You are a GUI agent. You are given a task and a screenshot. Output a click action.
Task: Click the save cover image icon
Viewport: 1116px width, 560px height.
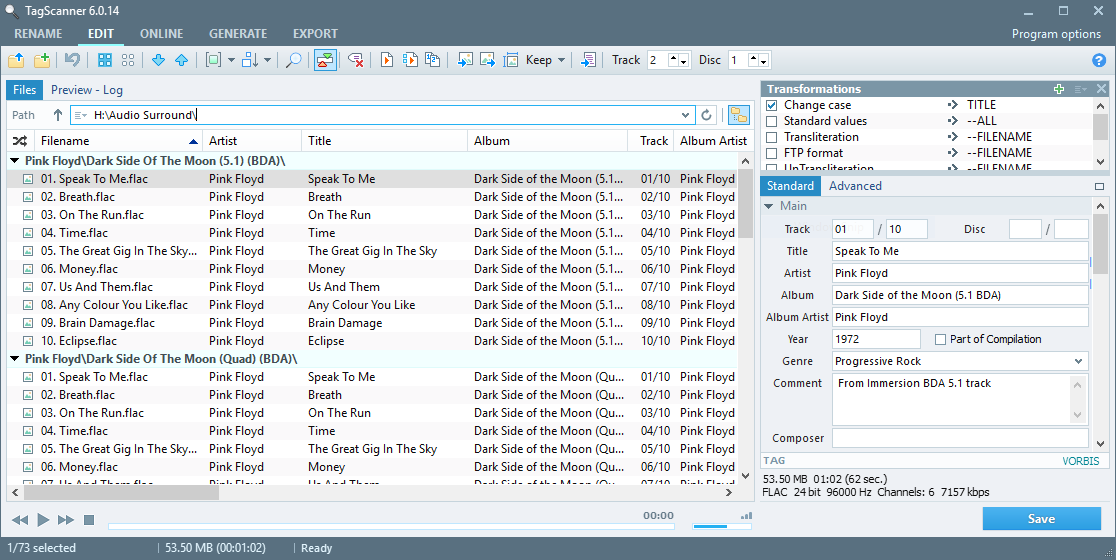click(x=488, y=60)
